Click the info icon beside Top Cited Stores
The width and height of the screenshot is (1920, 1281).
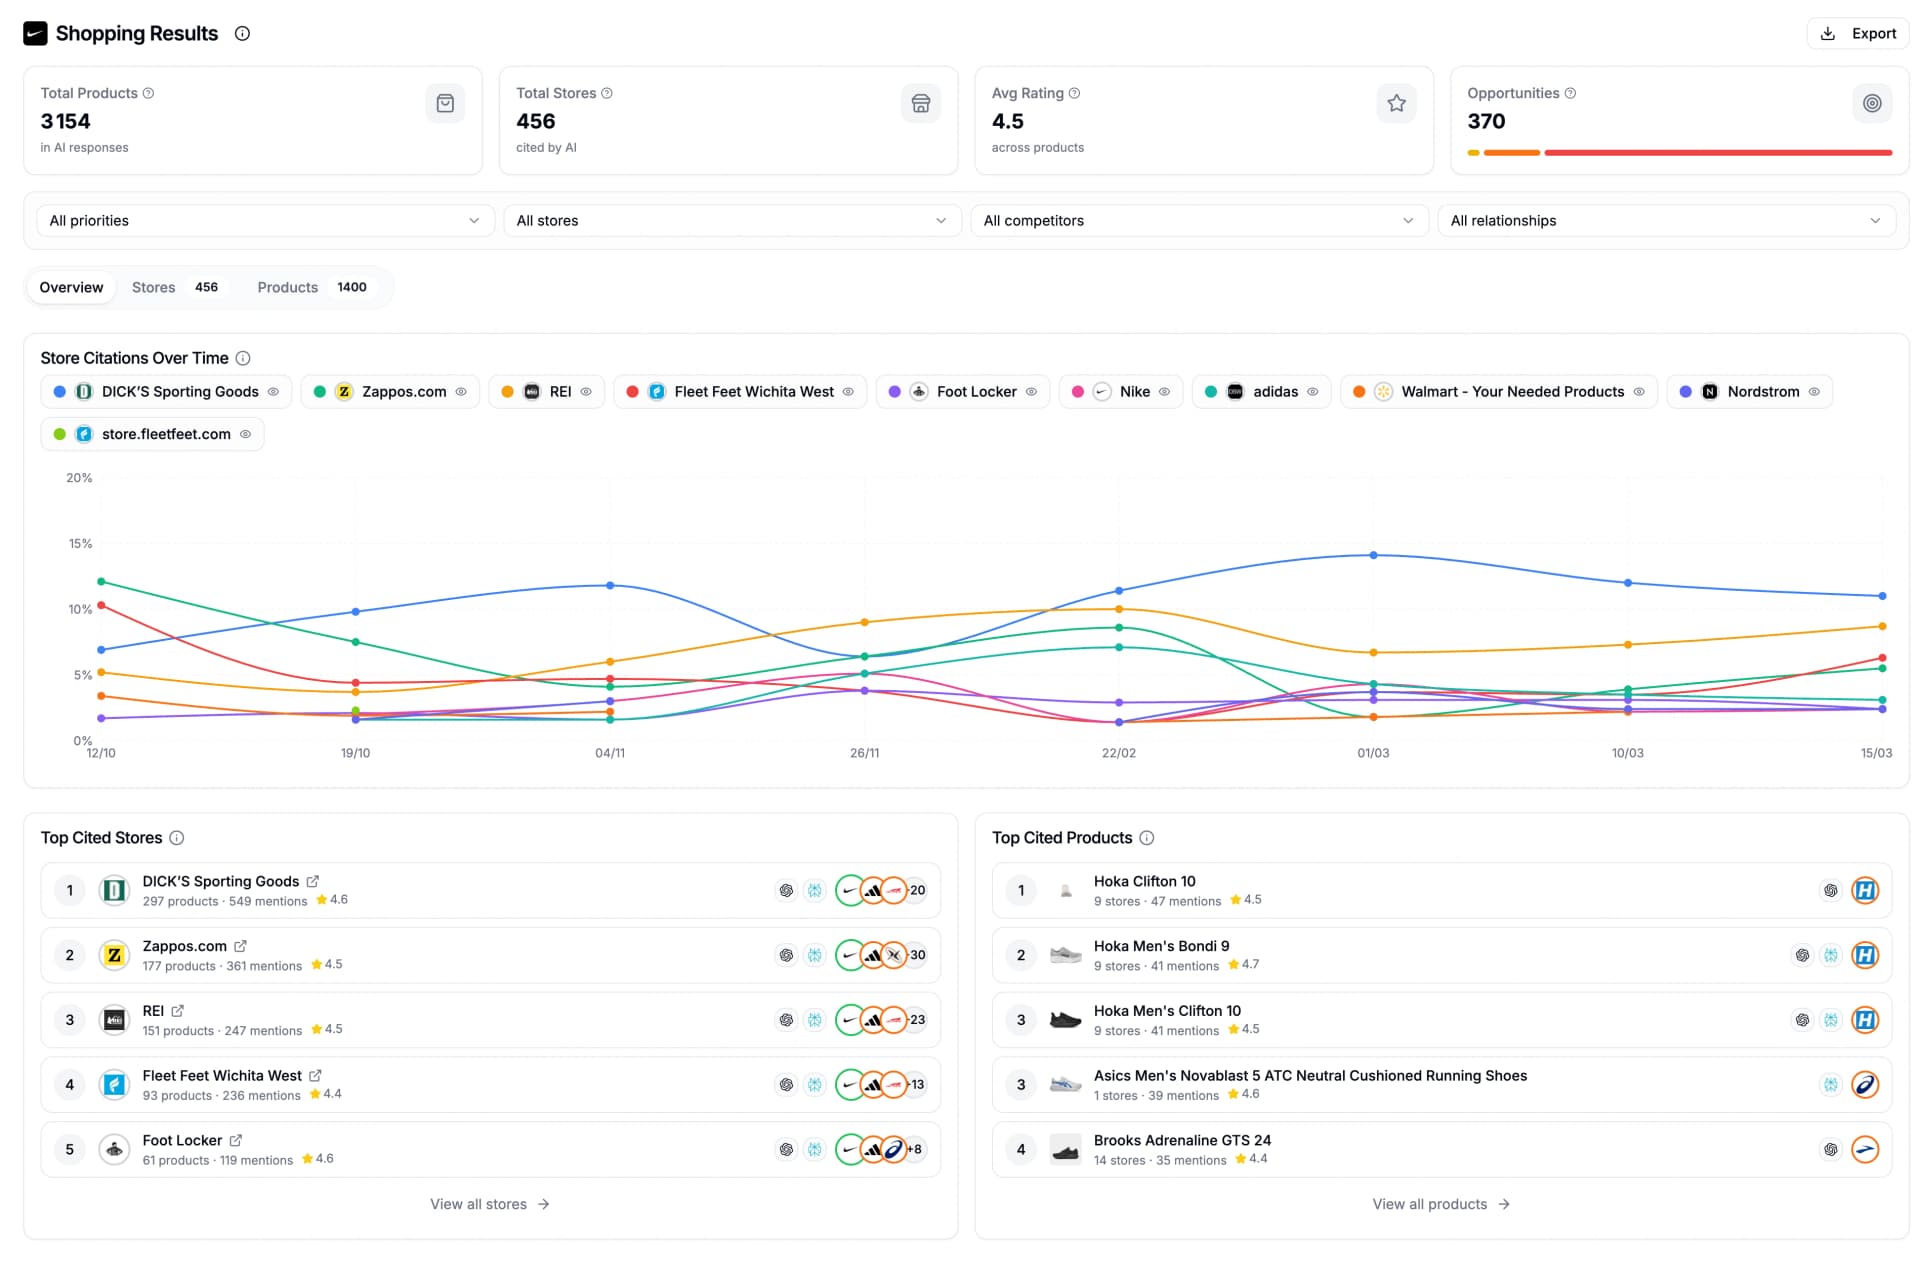click(177, 838)
